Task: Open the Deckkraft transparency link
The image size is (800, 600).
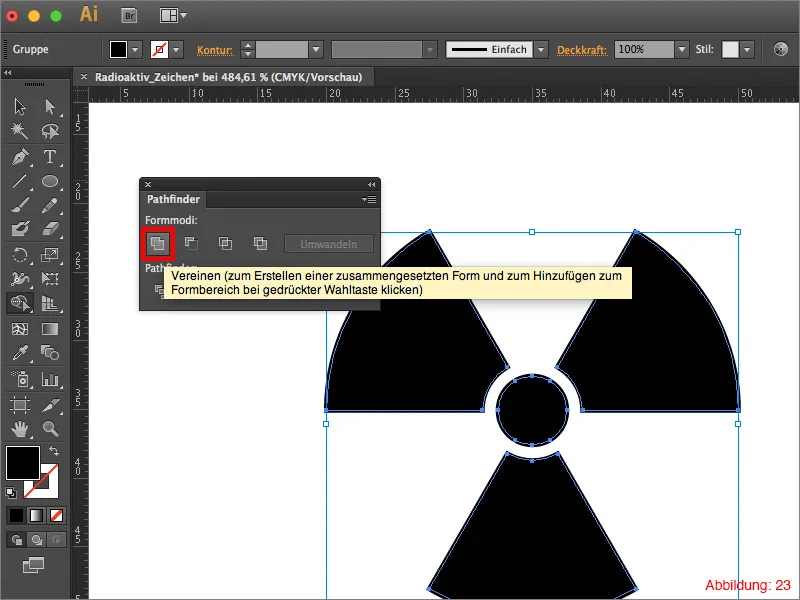Action: [582, 50]
